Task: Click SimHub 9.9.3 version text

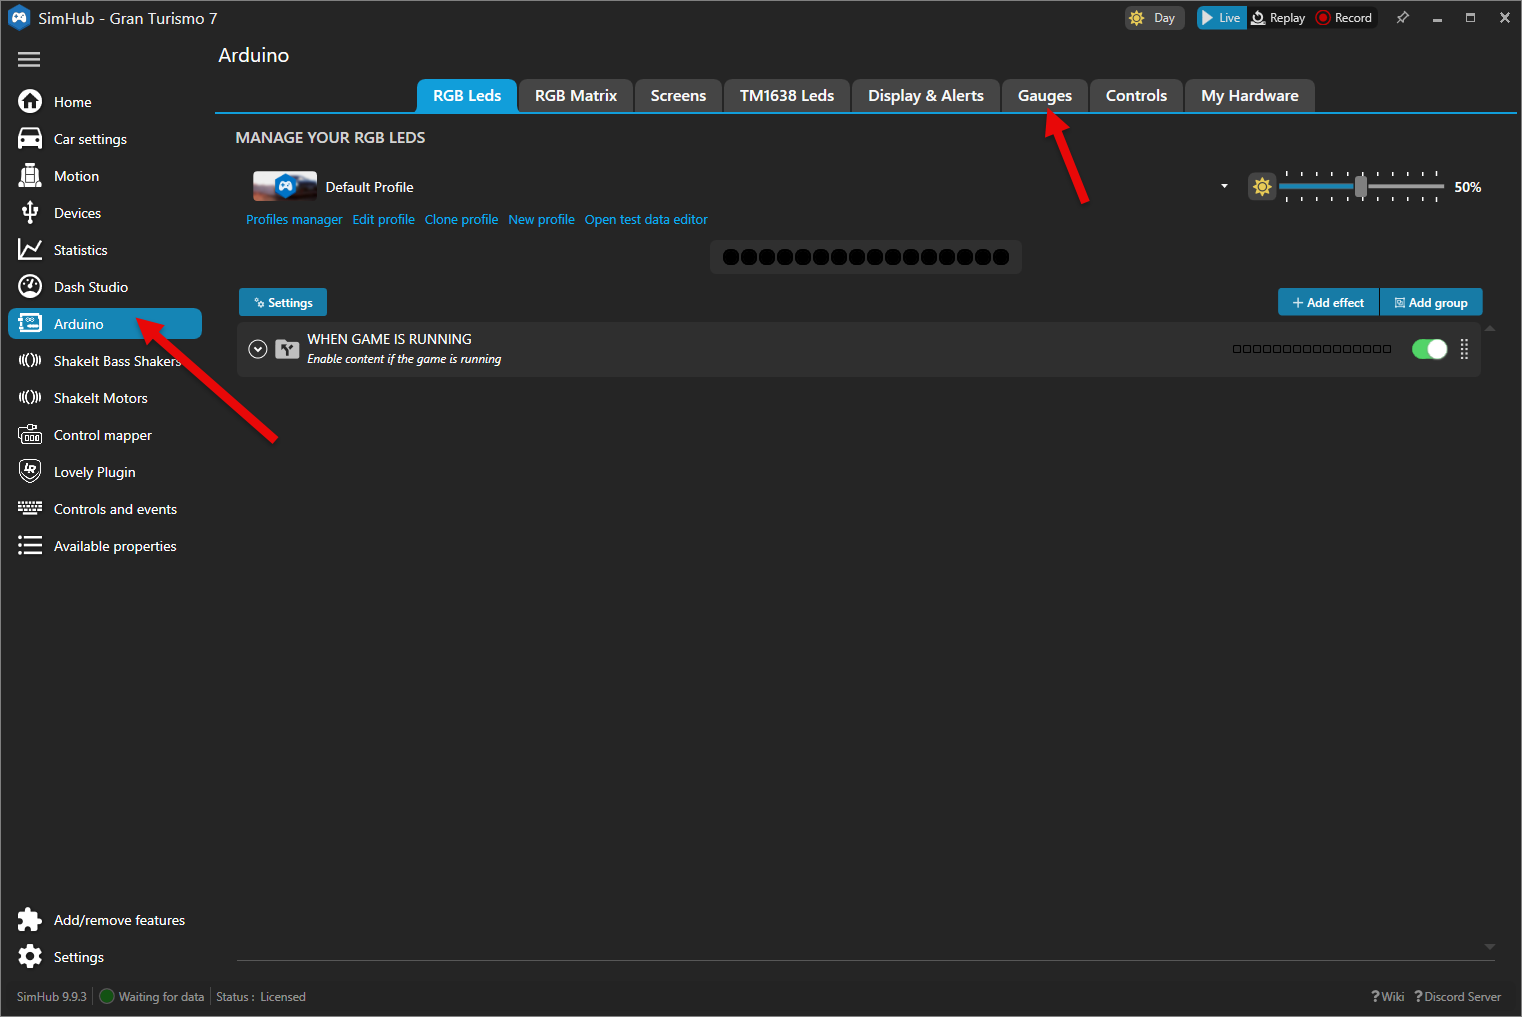Action: (x=52, y=996)
